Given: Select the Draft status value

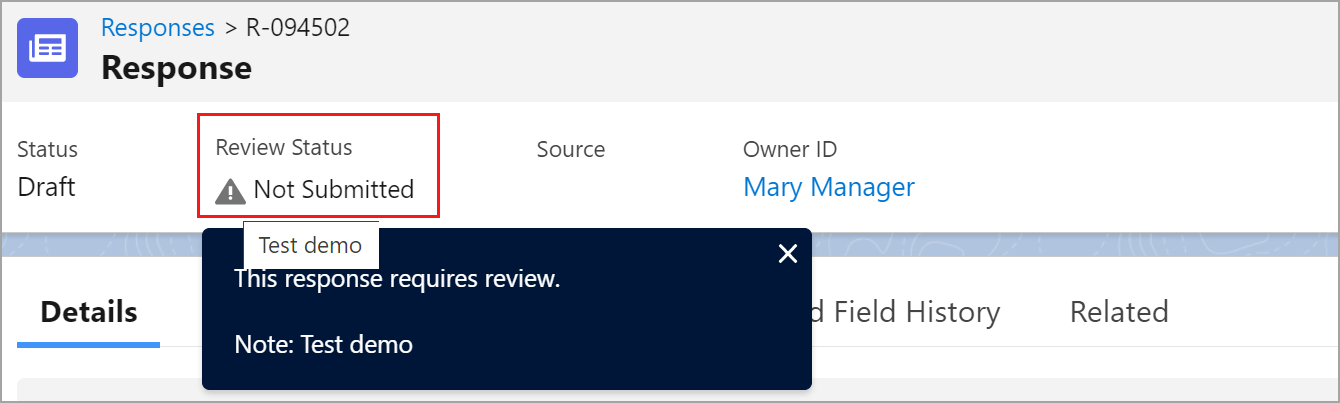Looking at the screenshot, I should [x=46, y=187].
